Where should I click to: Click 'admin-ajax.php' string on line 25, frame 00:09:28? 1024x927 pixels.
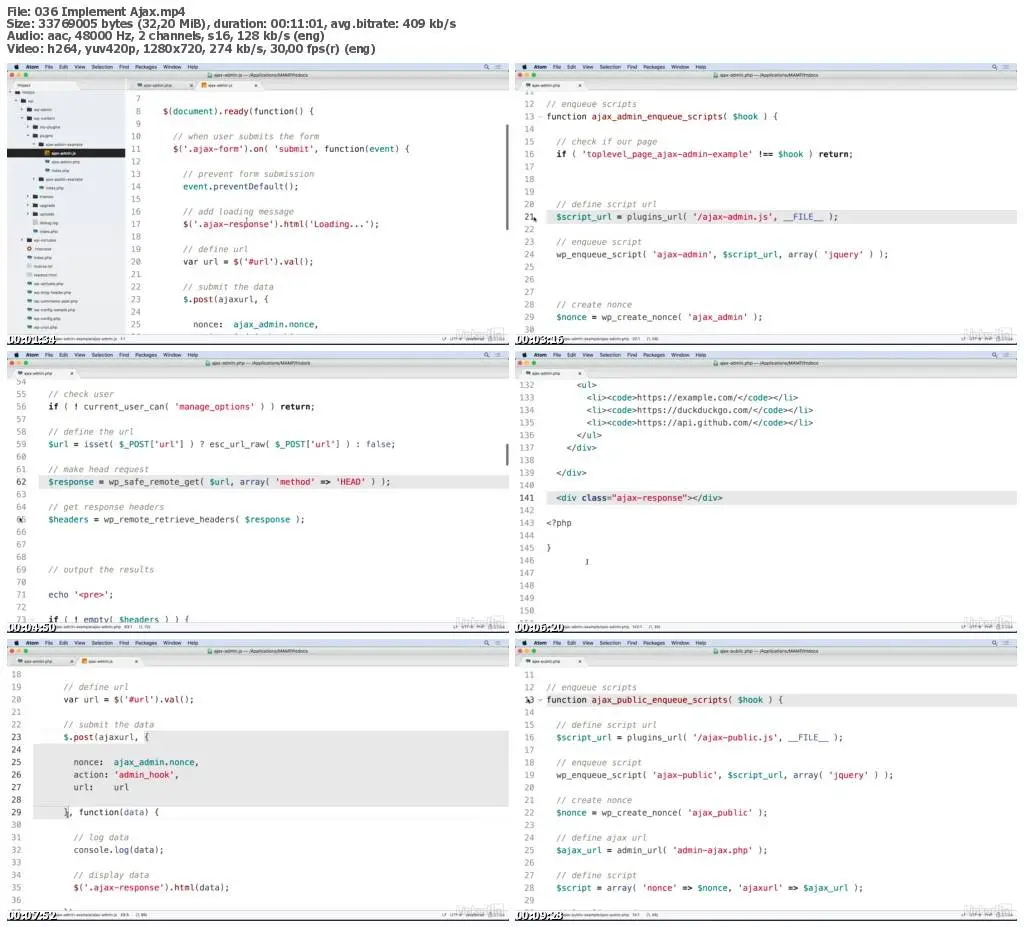(712, 851)
